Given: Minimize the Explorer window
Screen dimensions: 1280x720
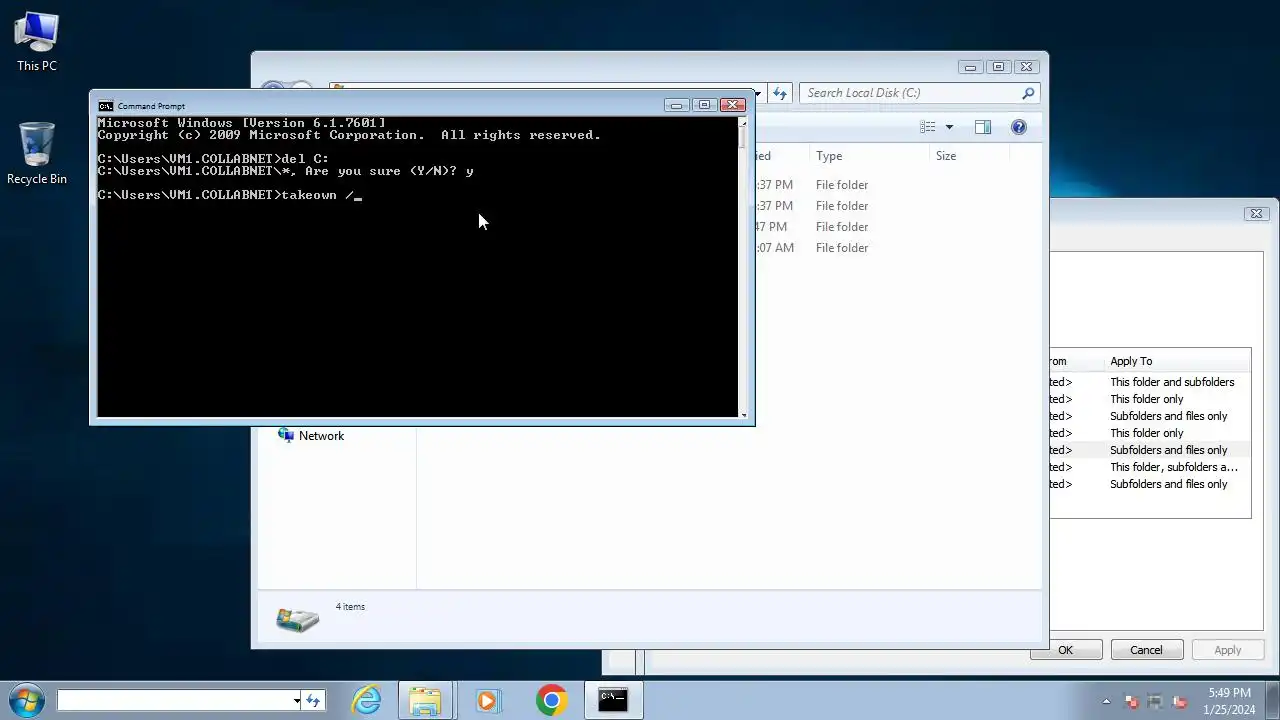Looking at the screenshot, I should (x=970, y=67).
